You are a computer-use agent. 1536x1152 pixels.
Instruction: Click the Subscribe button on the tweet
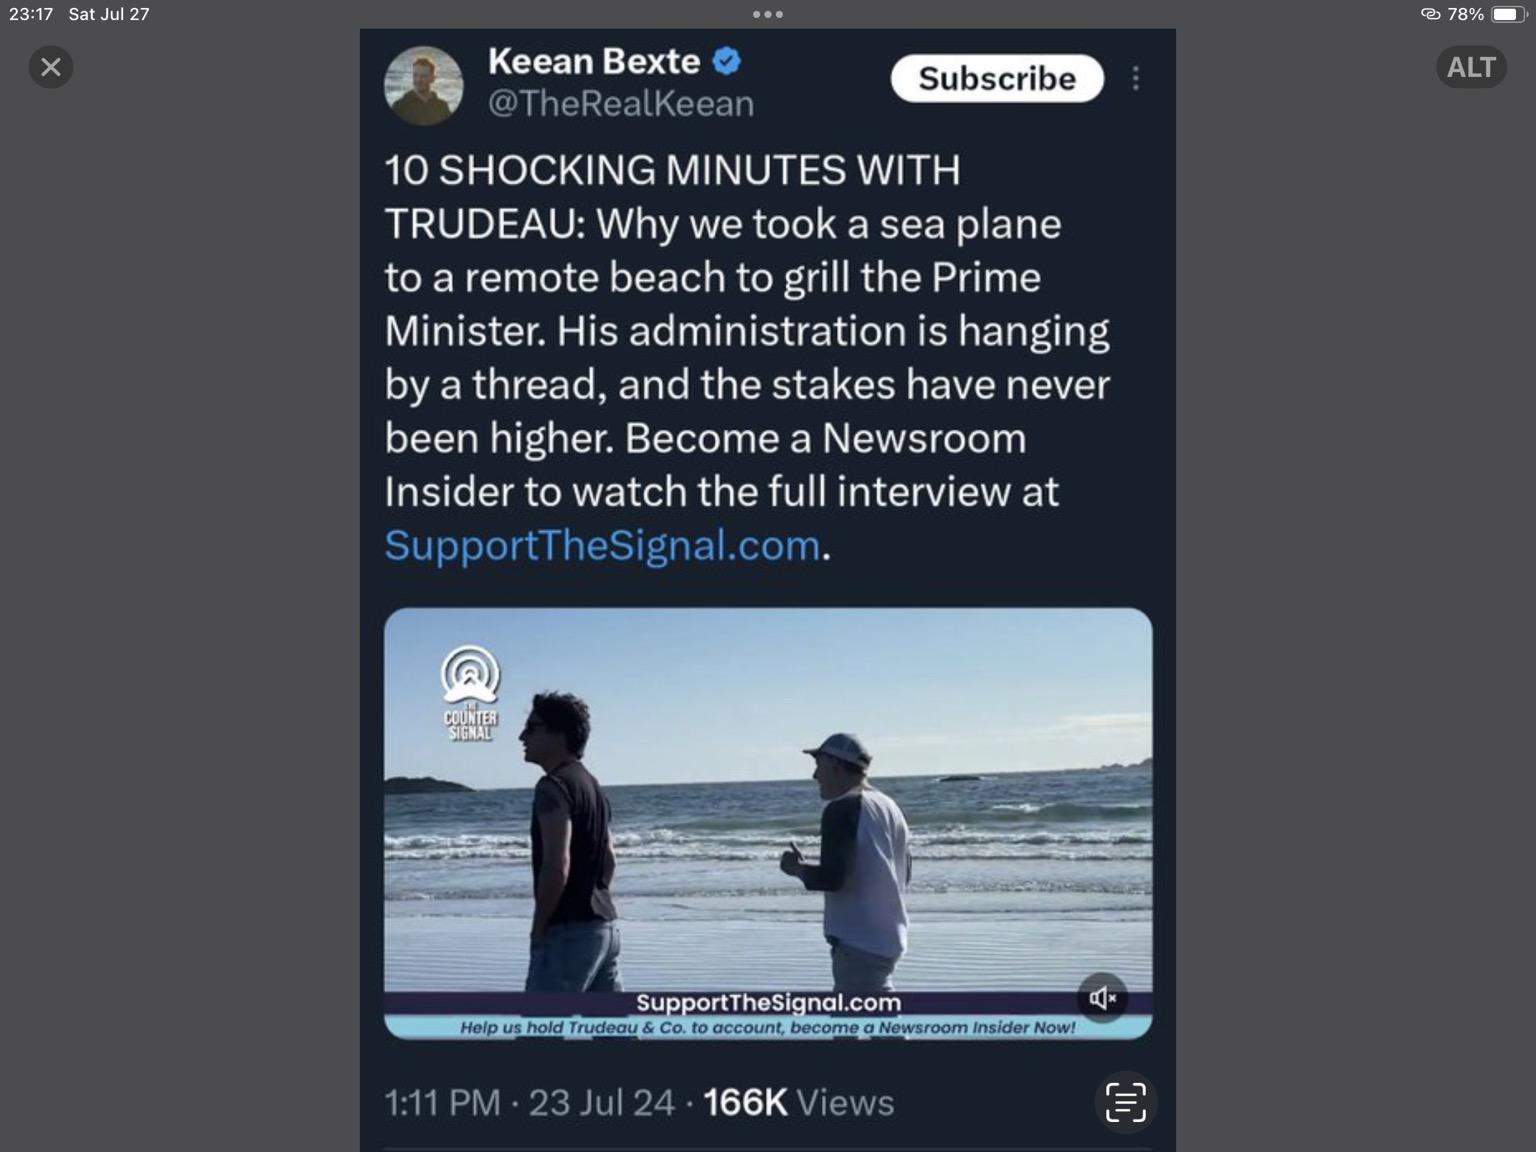[997, 78]
